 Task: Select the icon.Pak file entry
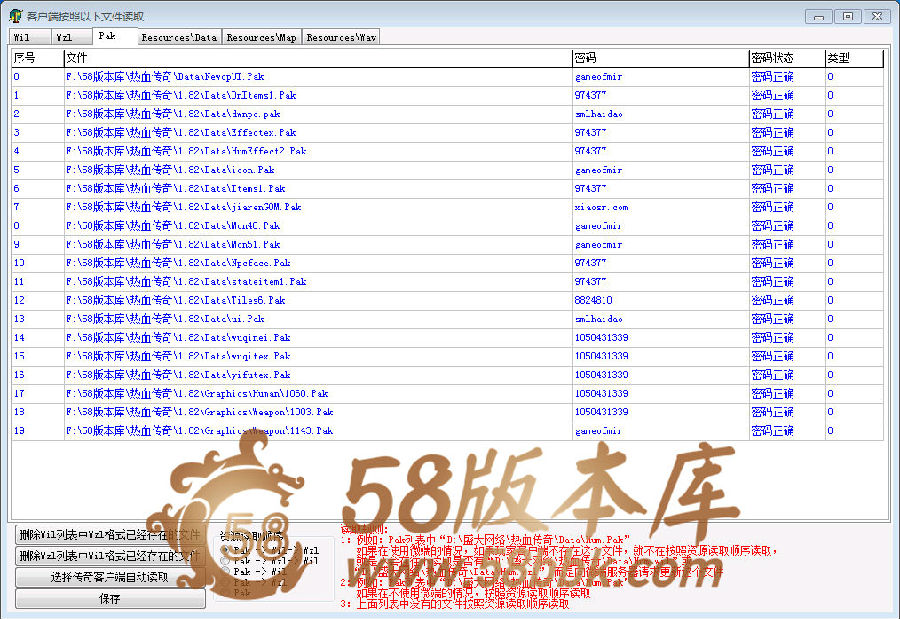(170, 170)
